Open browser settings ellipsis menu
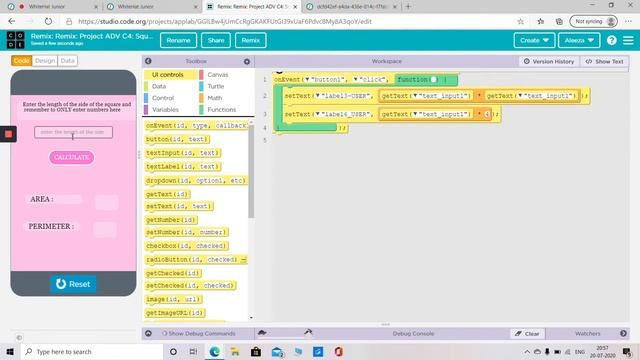The height and width of the screenshot is (360, 640). [628, 21]
